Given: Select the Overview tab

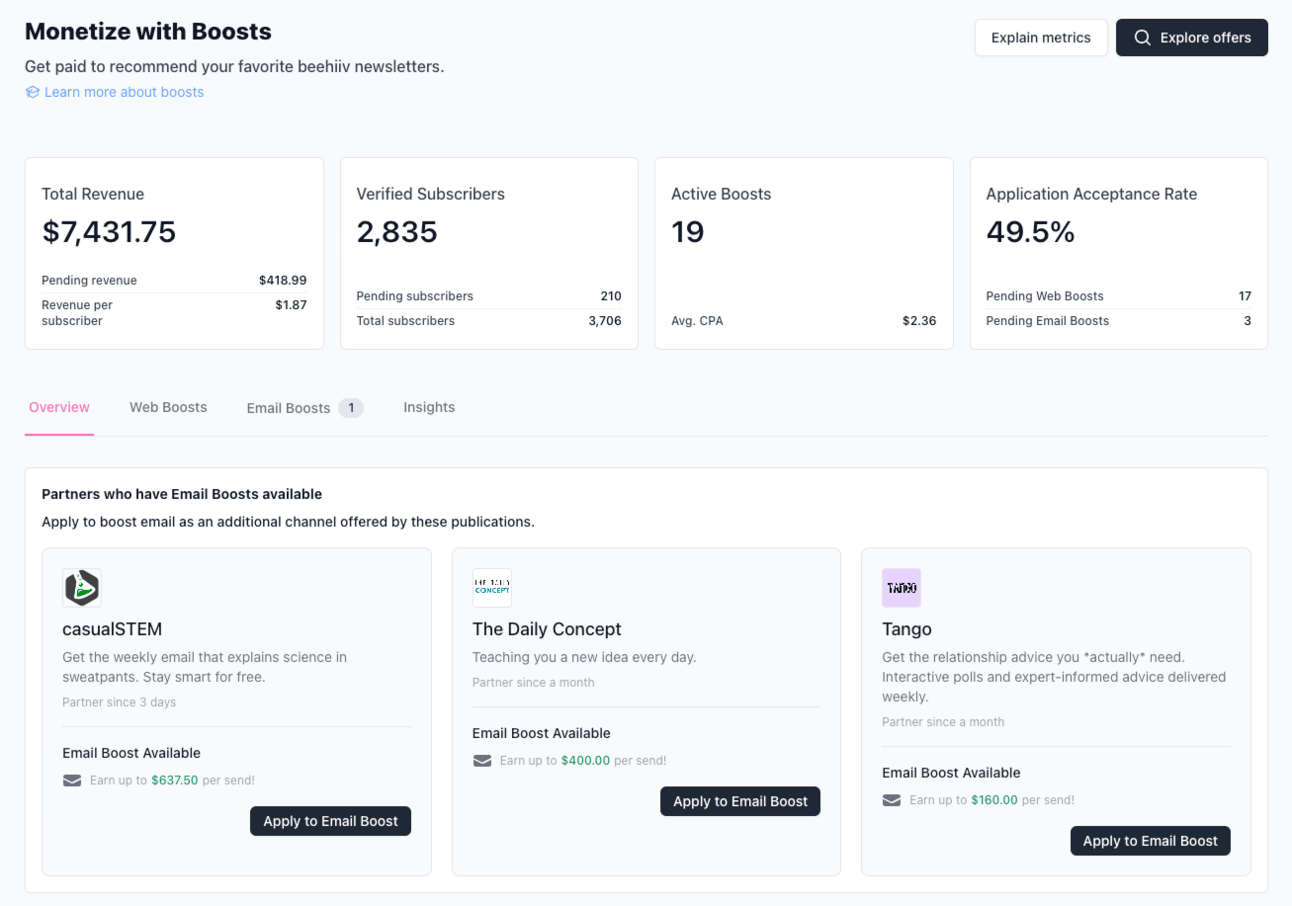Looking at the screenshot, I should [59, 407].
